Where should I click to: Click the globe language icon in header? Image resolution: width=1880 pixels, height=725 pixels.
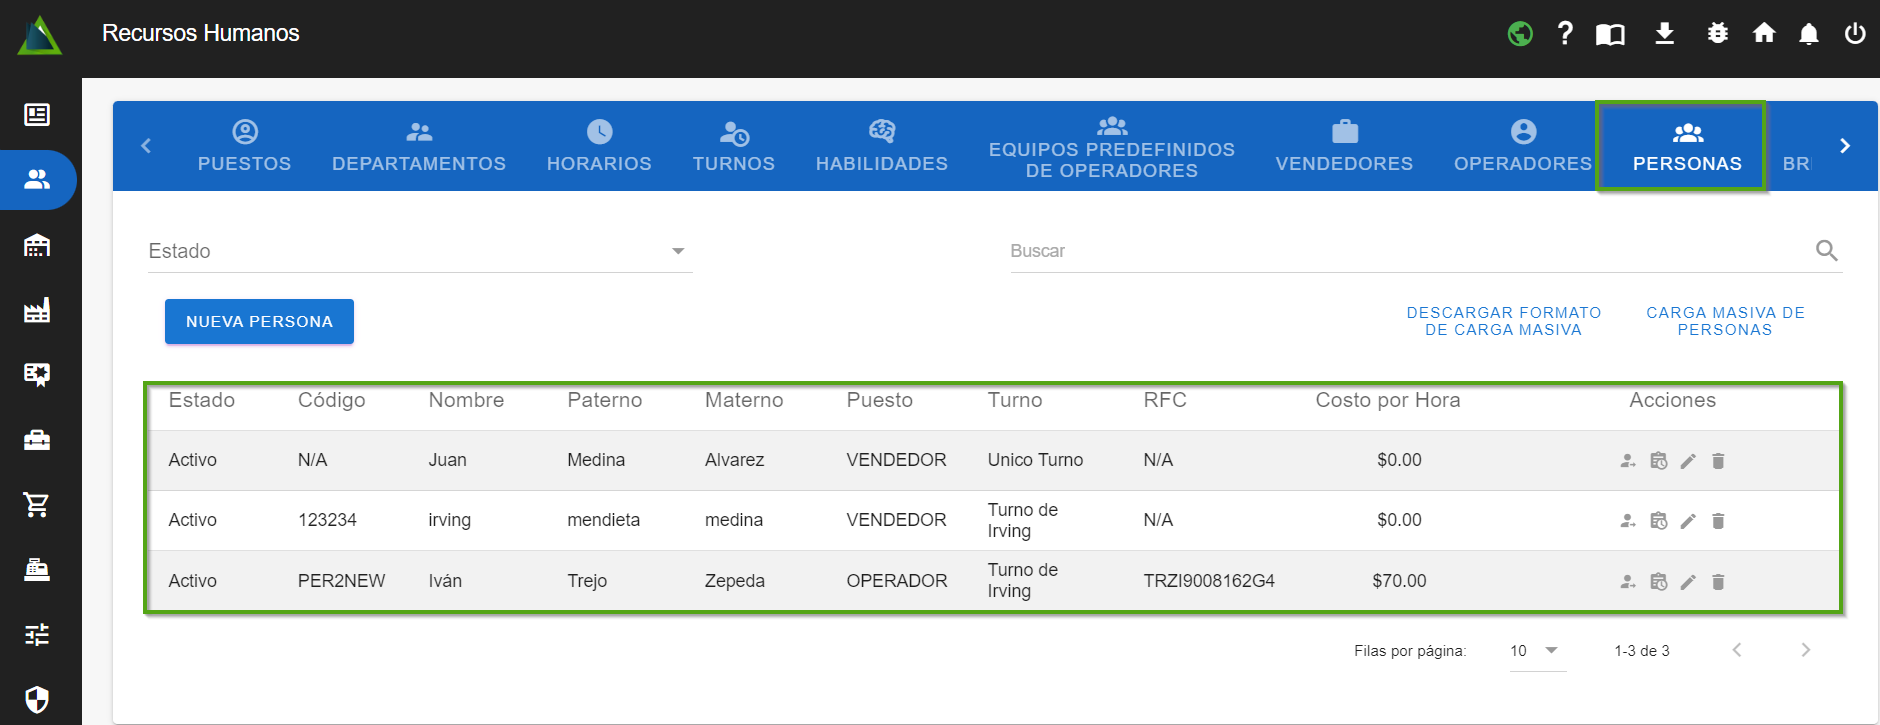(1520, 34)
